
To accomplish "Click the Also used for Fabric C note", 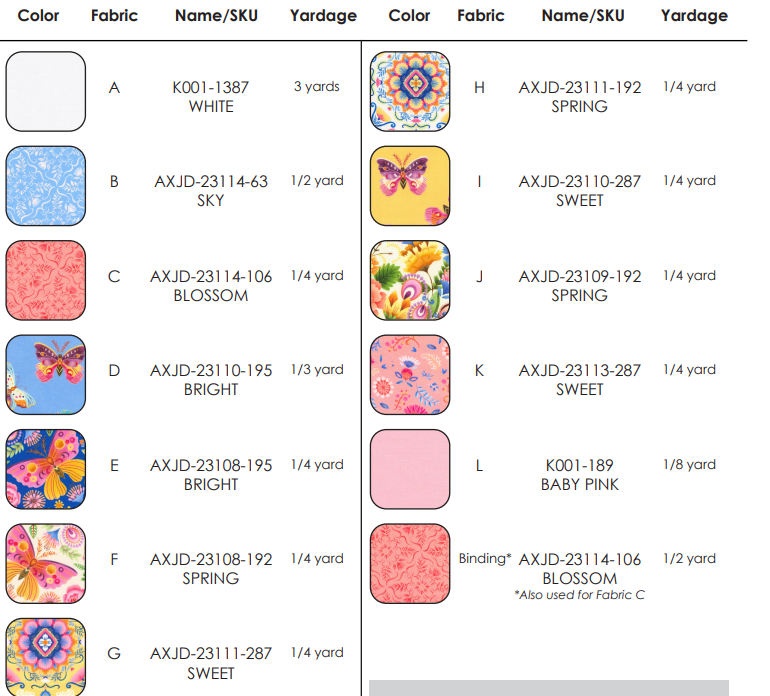I will point(579,595).
